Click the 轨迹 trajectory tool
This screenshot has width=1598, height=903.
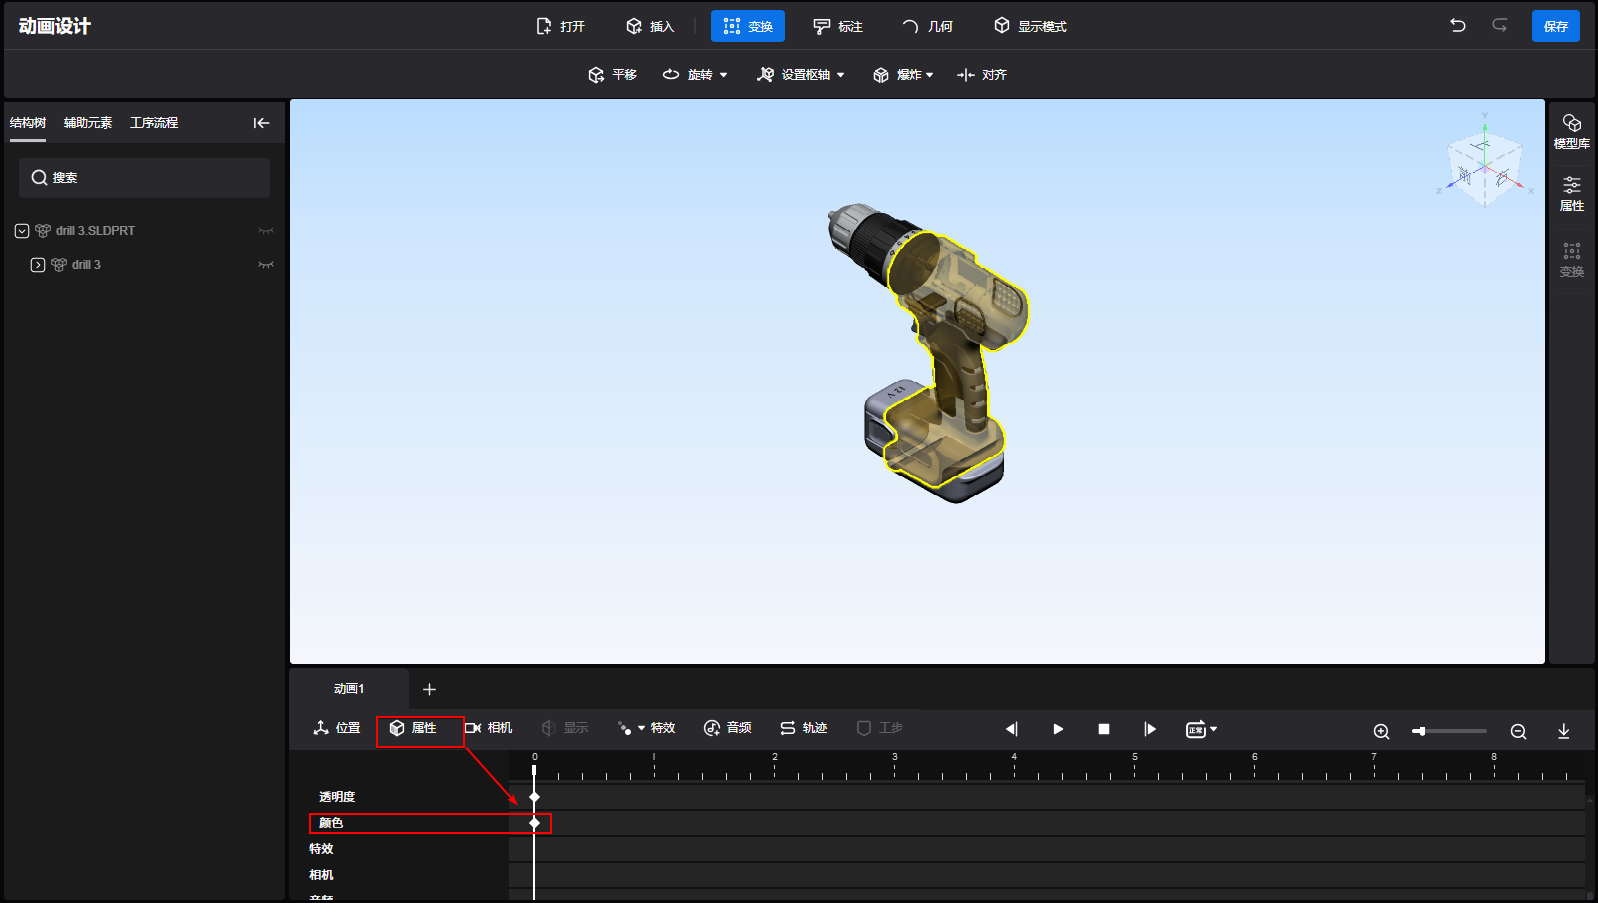point(804,728)
